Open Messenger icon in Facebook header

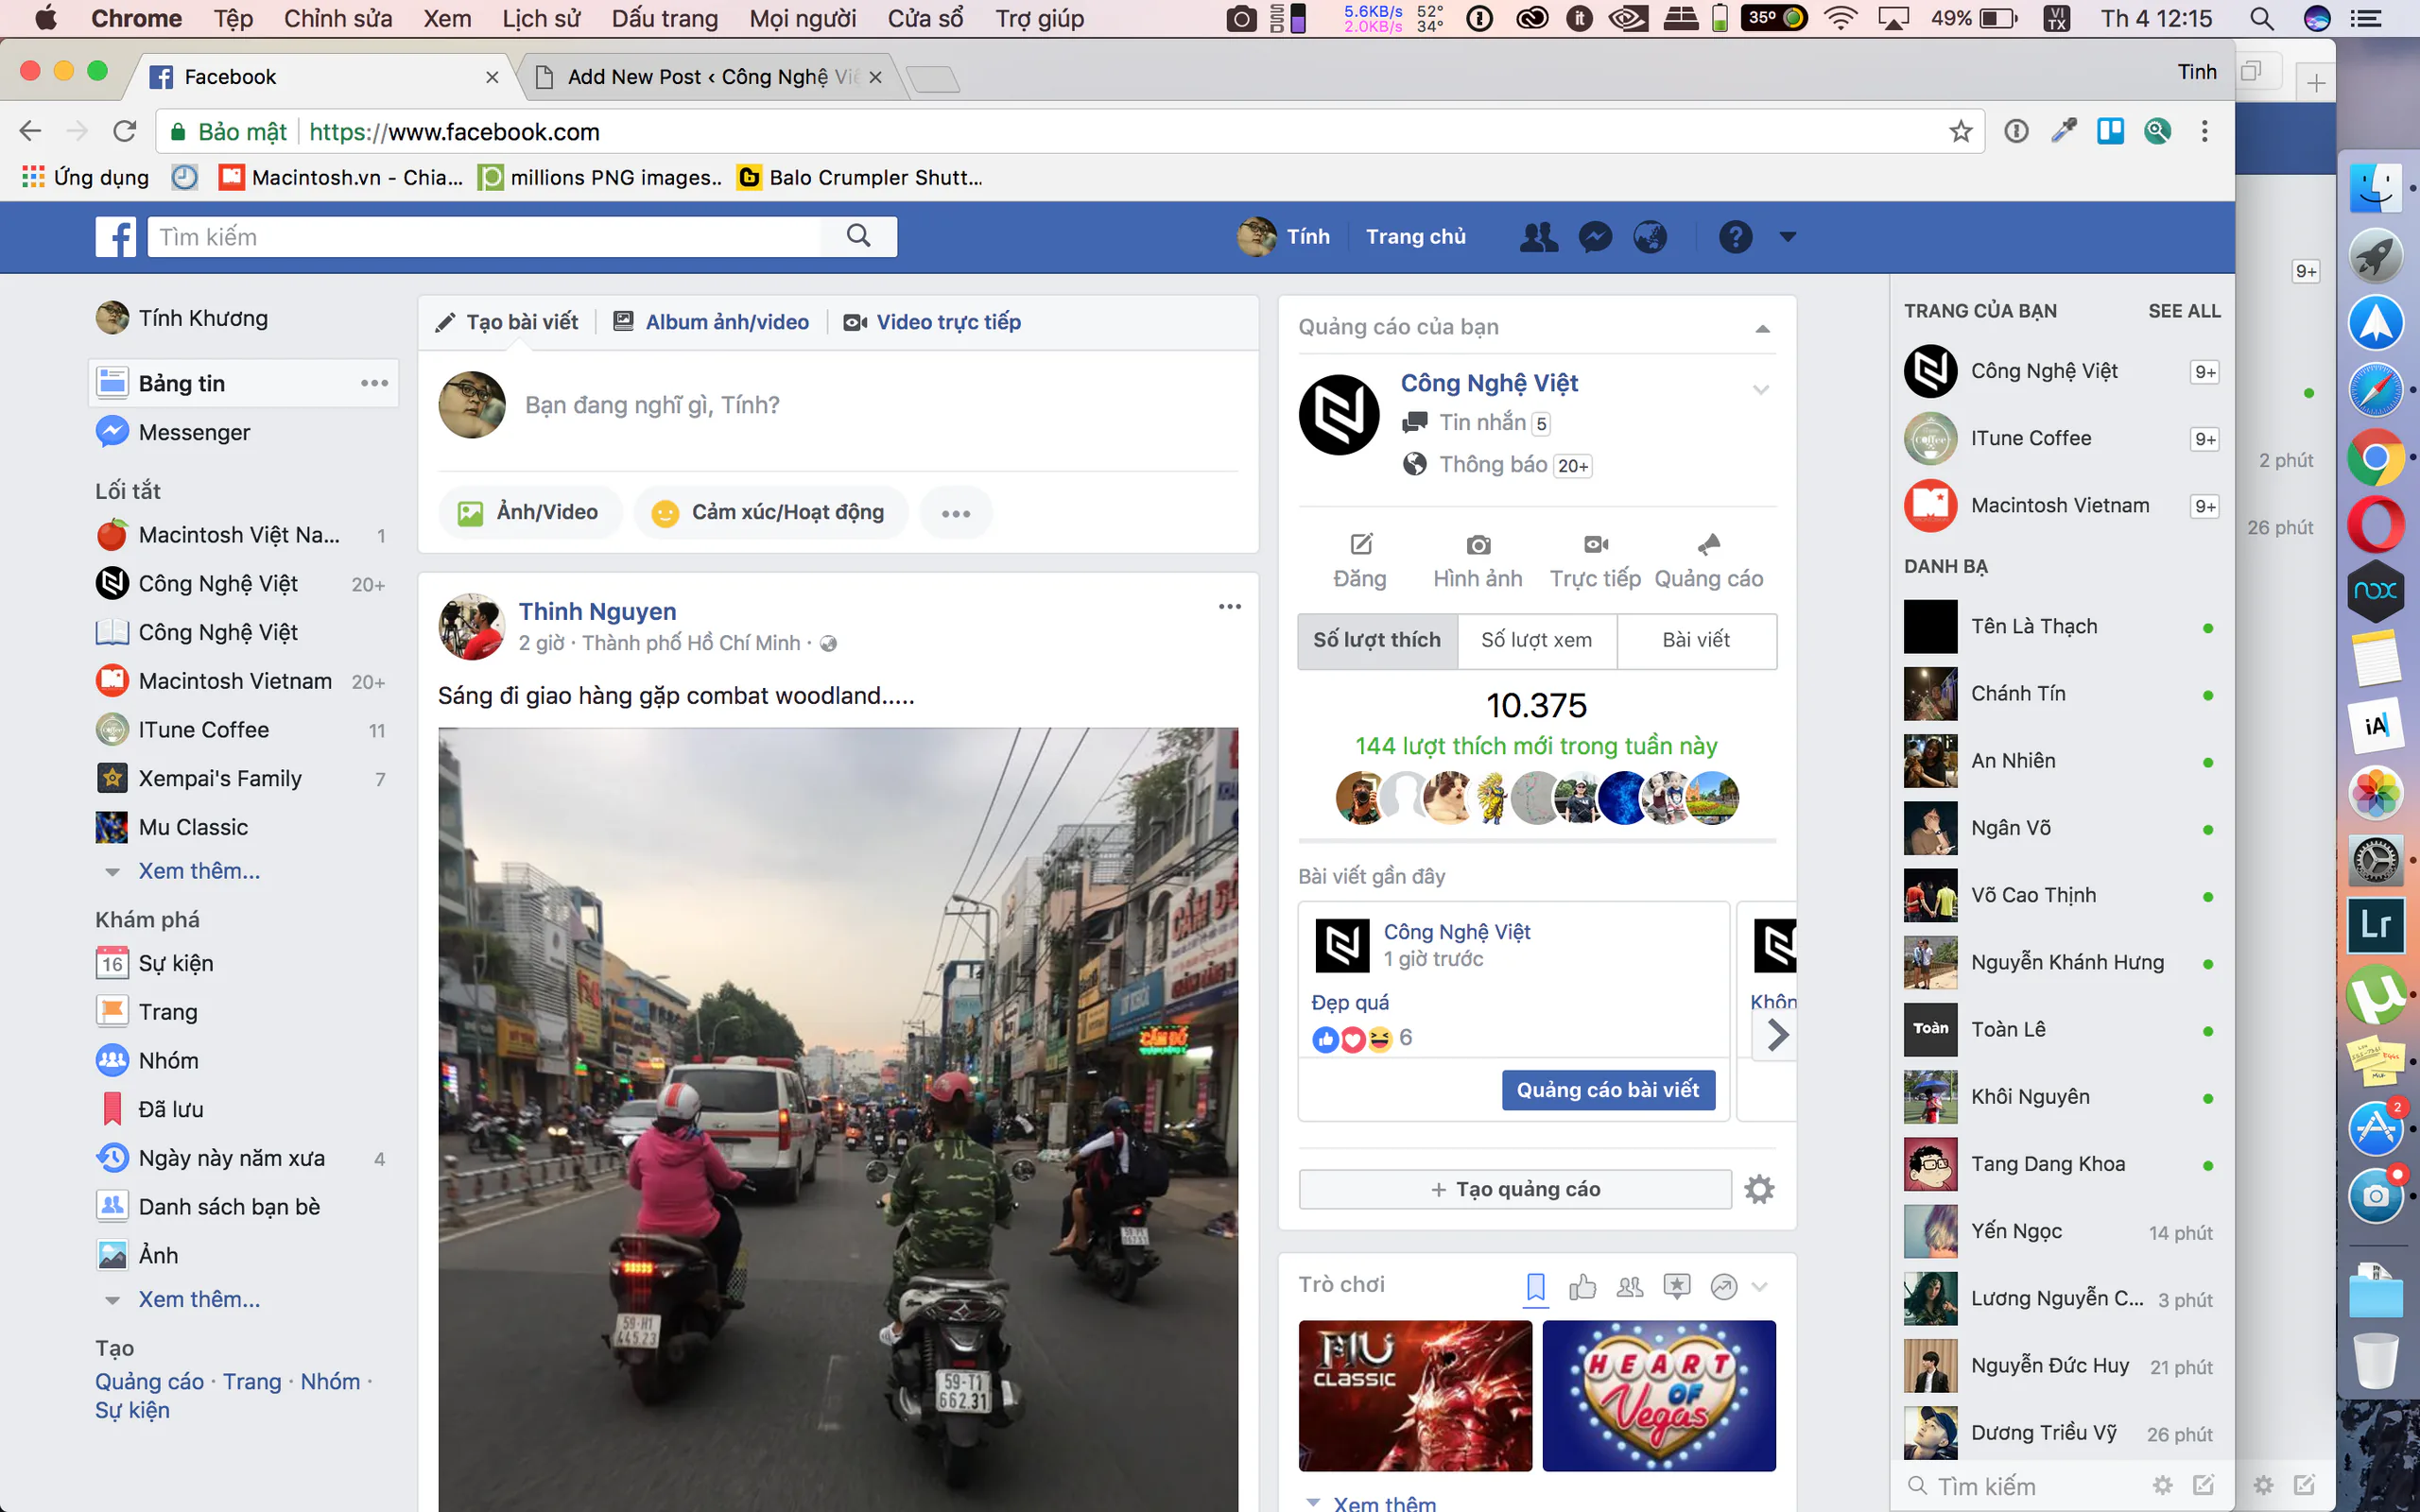[1595, 237]
